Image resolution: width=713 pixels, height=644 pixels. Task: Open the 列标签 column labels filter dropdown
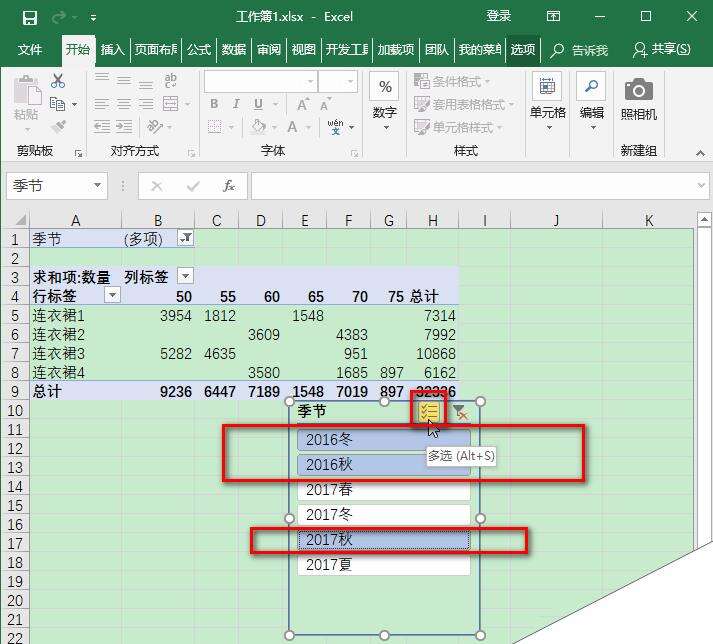point(185,276)
